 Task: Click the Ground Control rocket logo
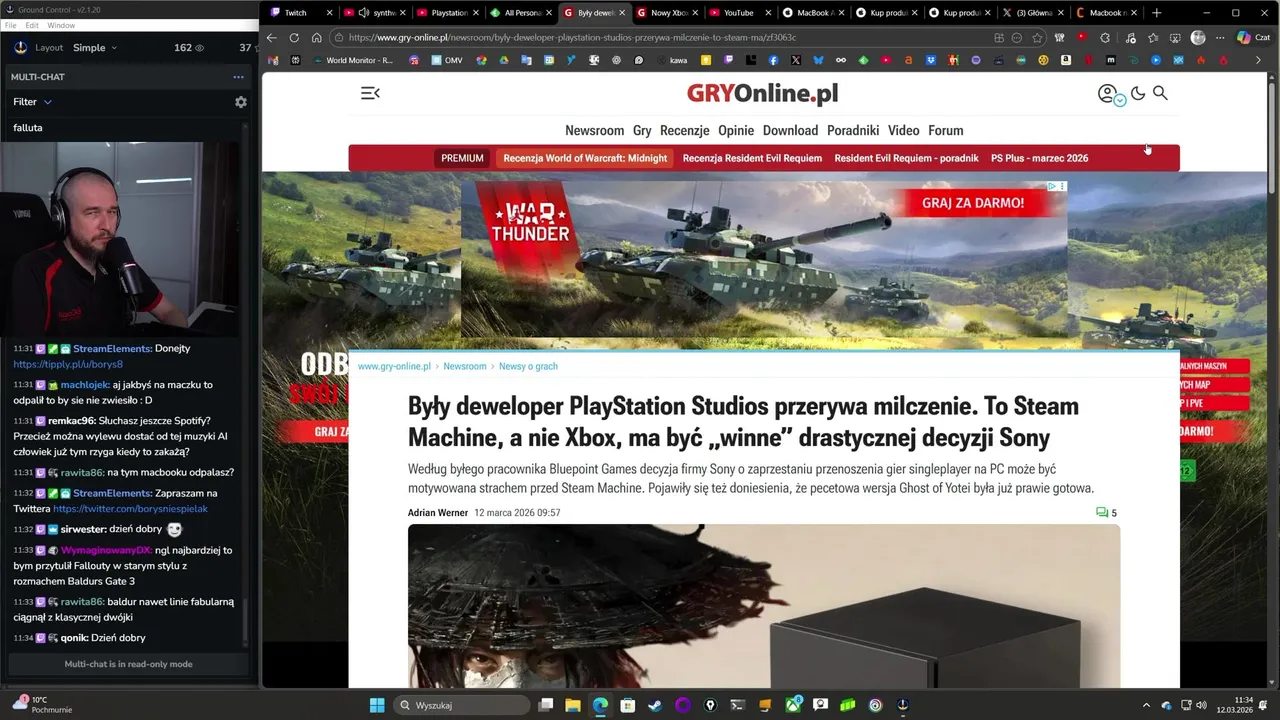pyautogui.click(x=20, y=48)
